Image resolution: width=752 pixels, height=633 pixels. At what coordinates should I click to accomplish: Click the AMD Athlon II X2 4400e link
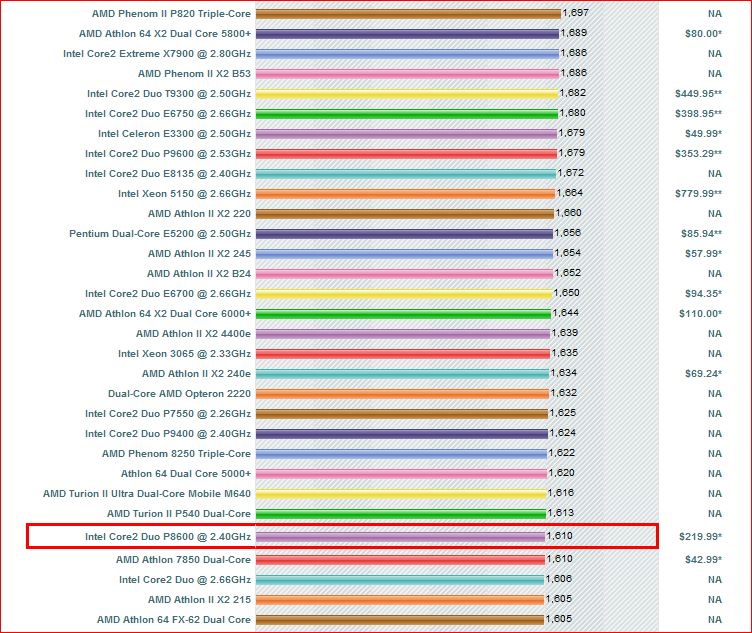pyautogui.click(x=193, y=334)
